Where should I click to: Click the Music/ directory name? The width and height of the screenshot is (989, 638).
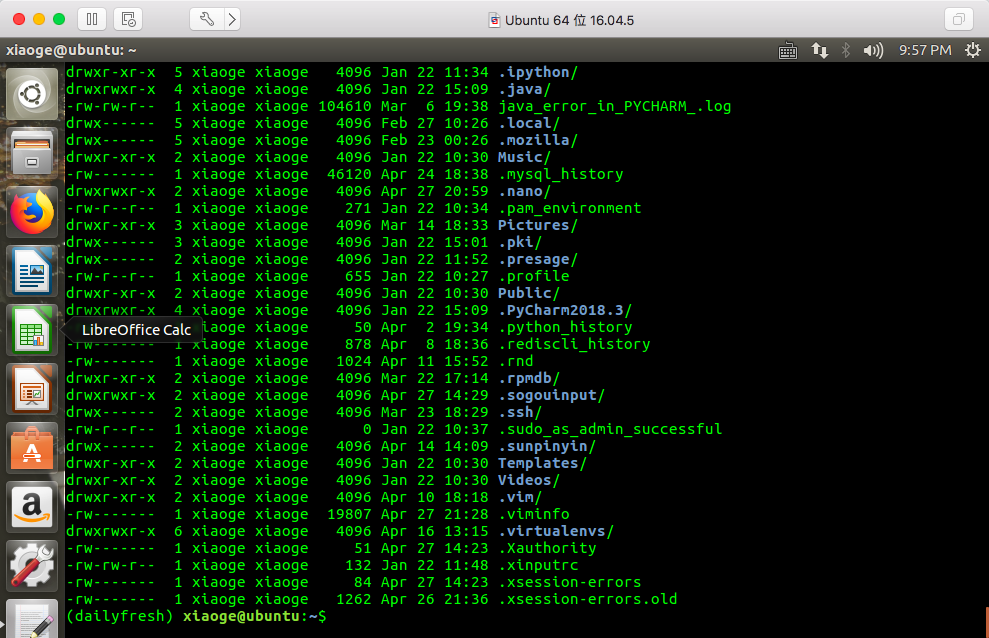(525, 158)
